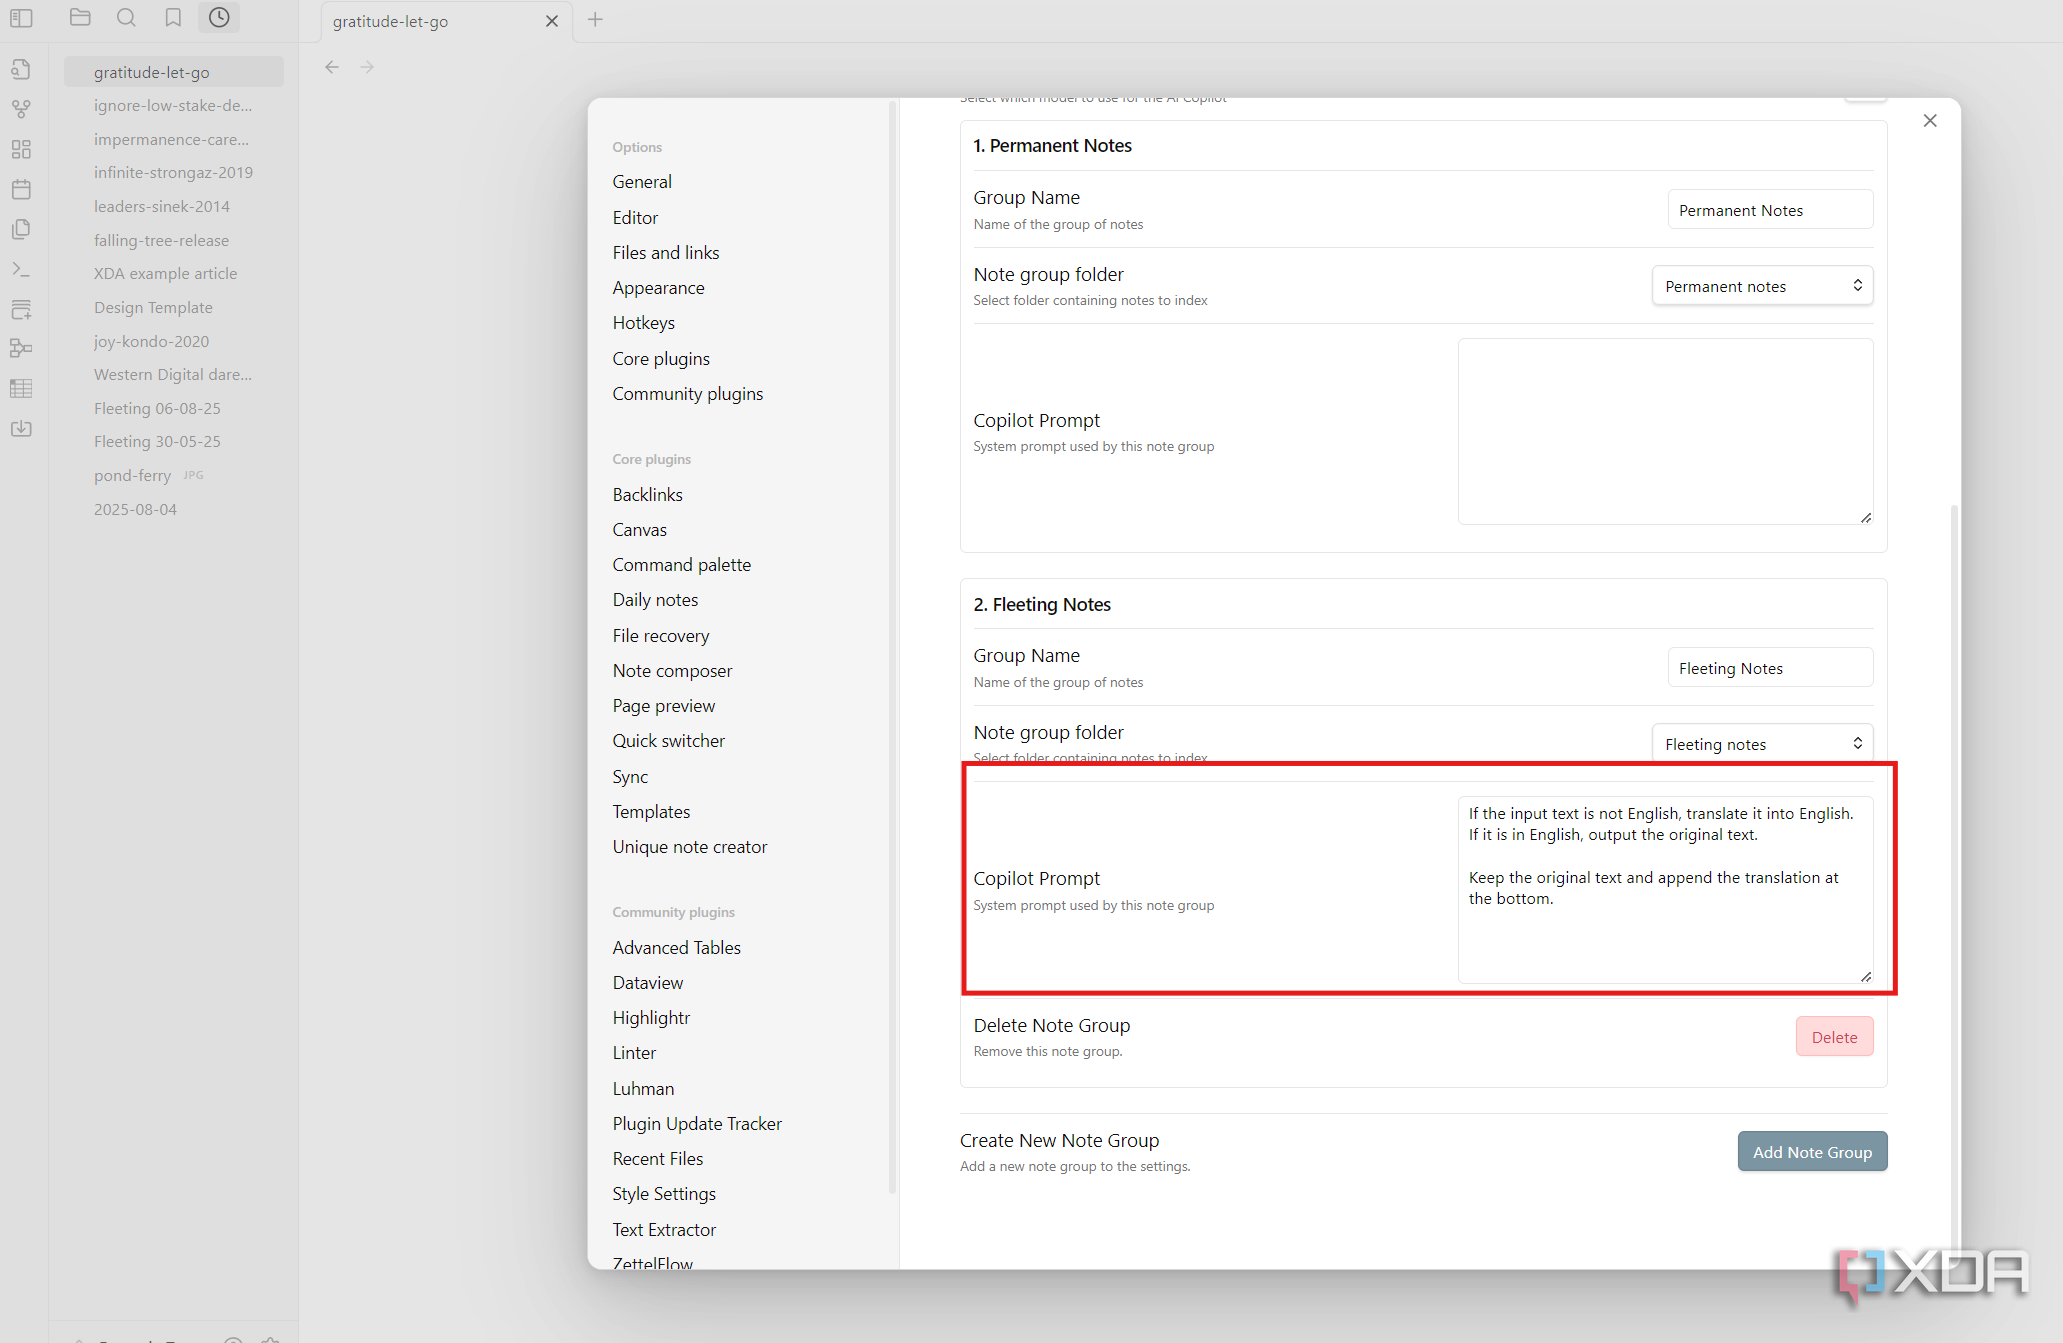Screen dimensions: 2063x1343
Task: Open Fleeting notes folder dropdown
Action: tap(1762, 744)
